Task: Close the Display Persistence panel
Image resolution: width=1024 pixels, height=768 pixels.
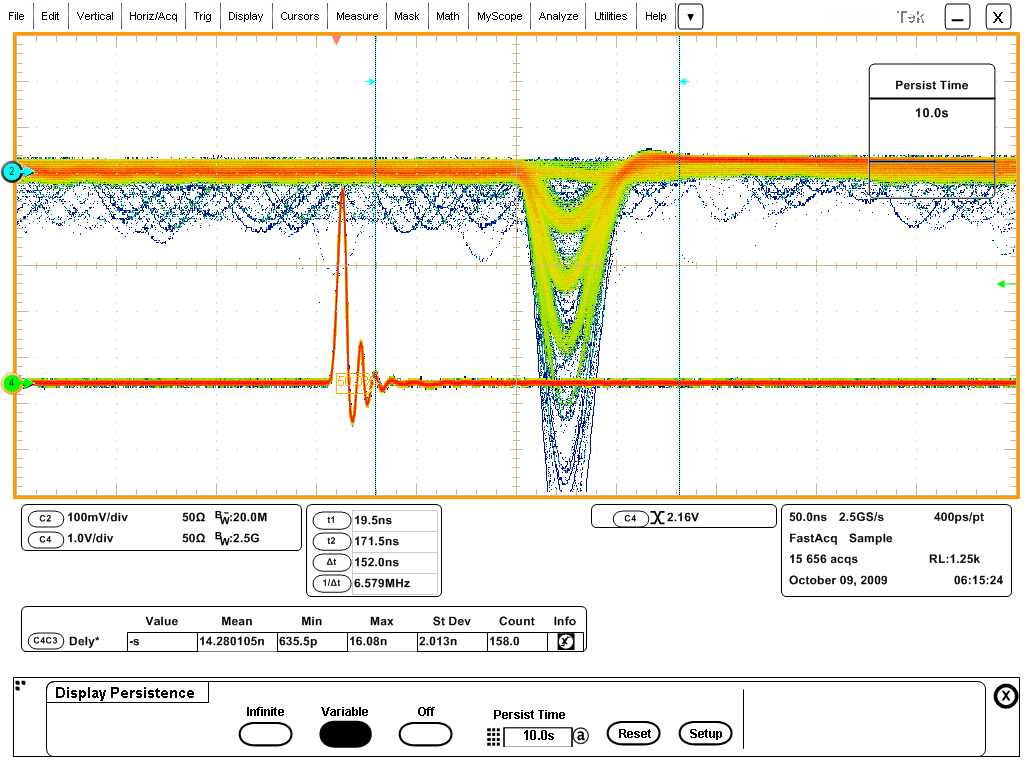Action: (x=1006, y=696)
